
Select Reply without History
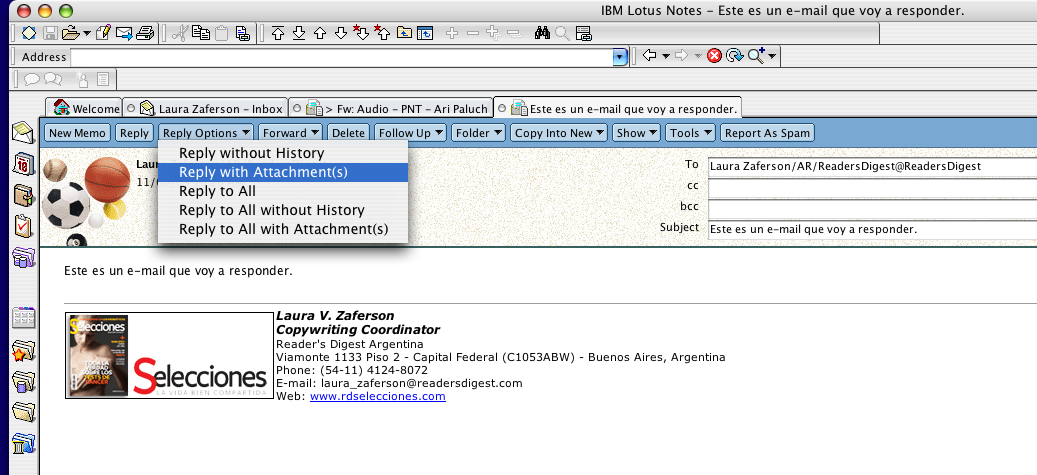[x=282, y=153]
